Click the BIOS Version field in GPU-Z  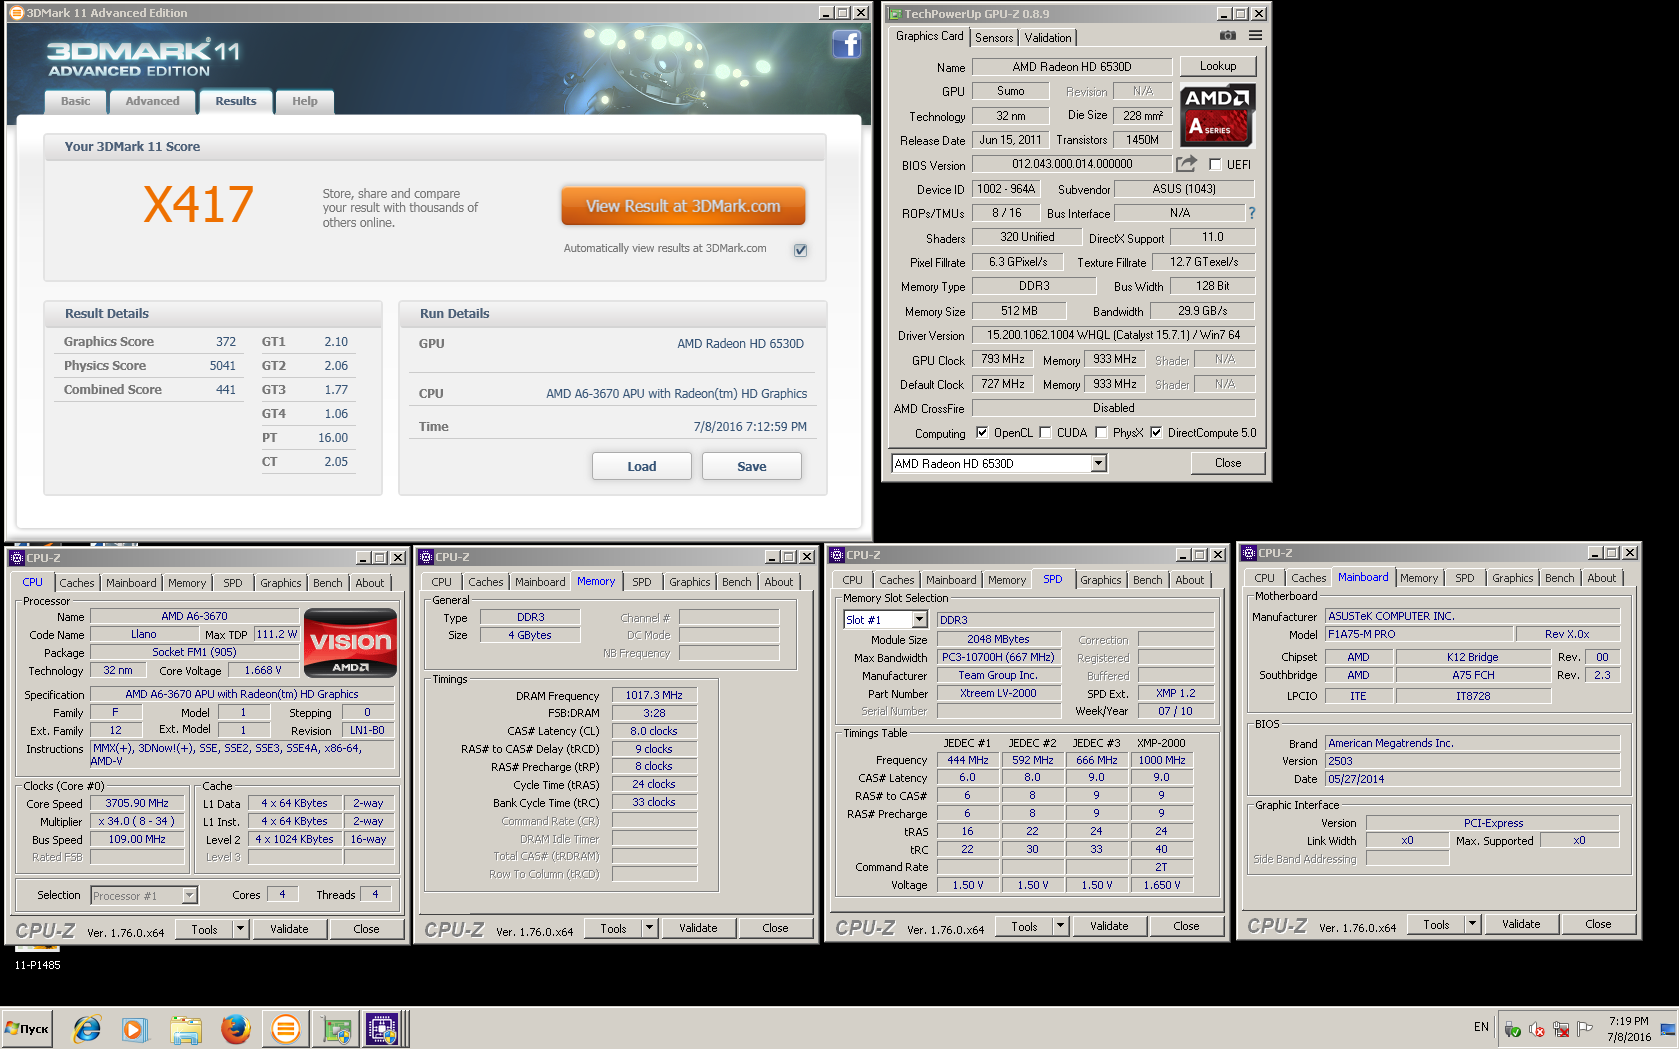tap(1072, 164)
